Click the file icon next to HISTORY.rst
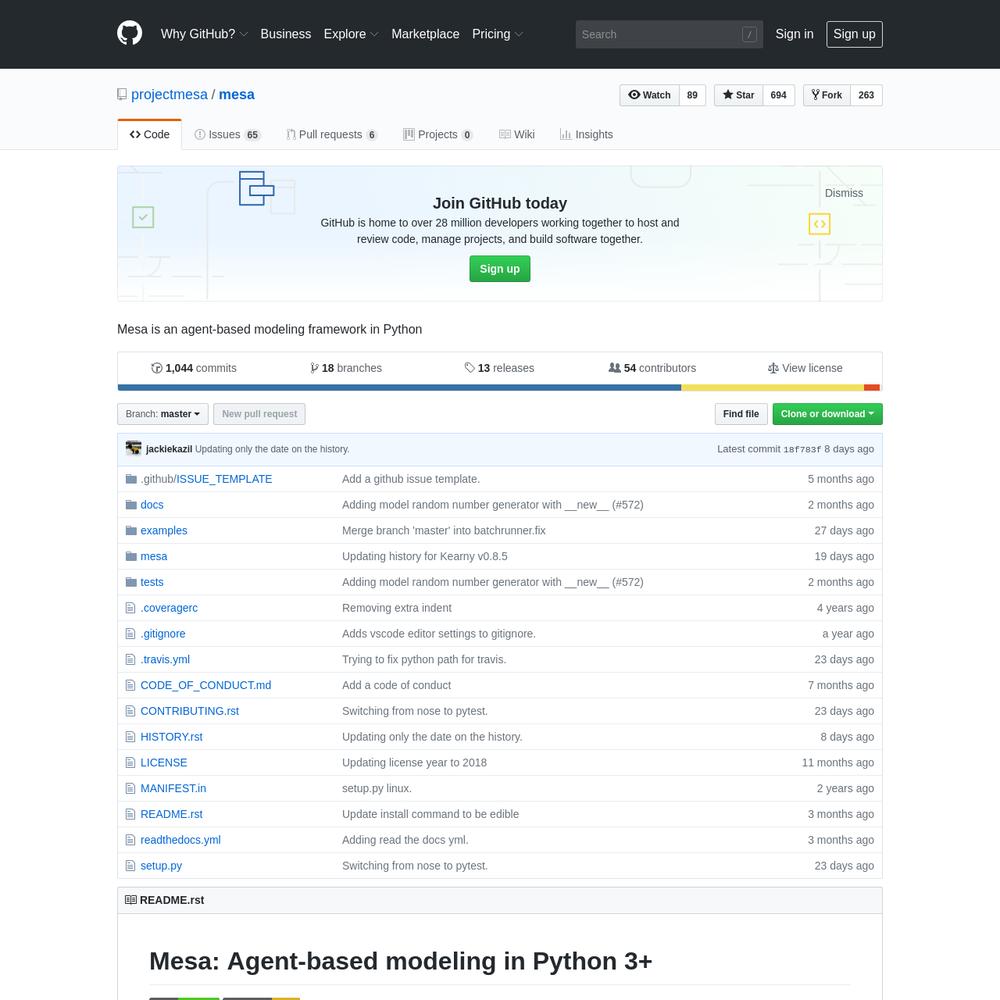This screenshot has height=1000, width=1000. (x=131, y=737)
